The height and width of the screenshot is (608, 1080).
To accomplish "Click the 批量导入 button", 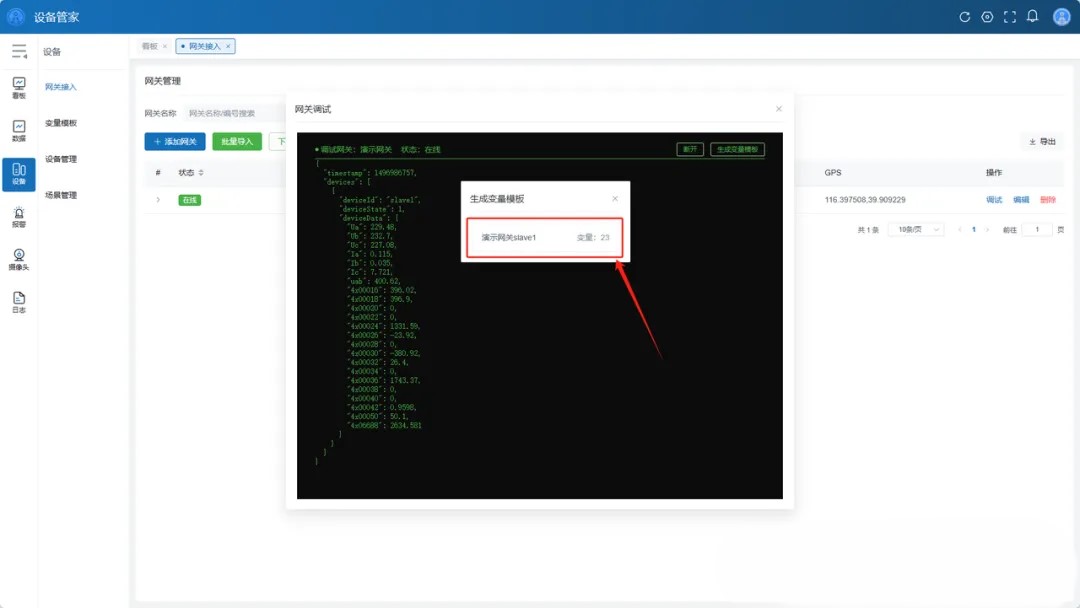I will tap(237, 141).
